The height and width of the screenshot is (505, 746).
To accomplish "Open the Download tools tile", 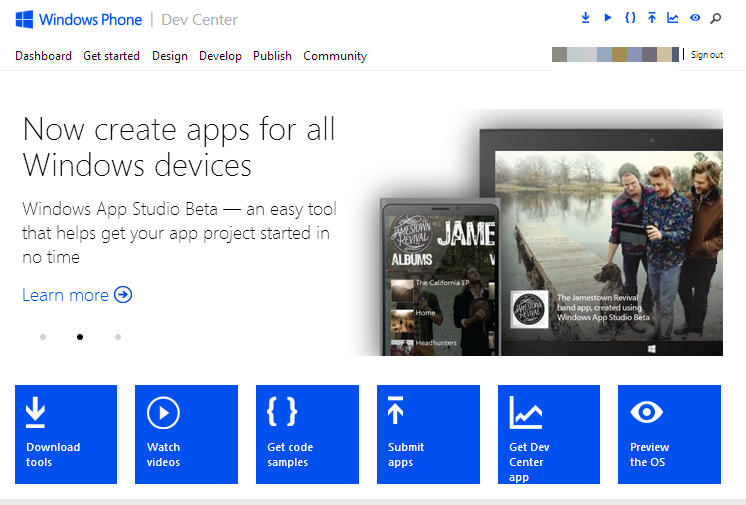I will tap(66, 434).
